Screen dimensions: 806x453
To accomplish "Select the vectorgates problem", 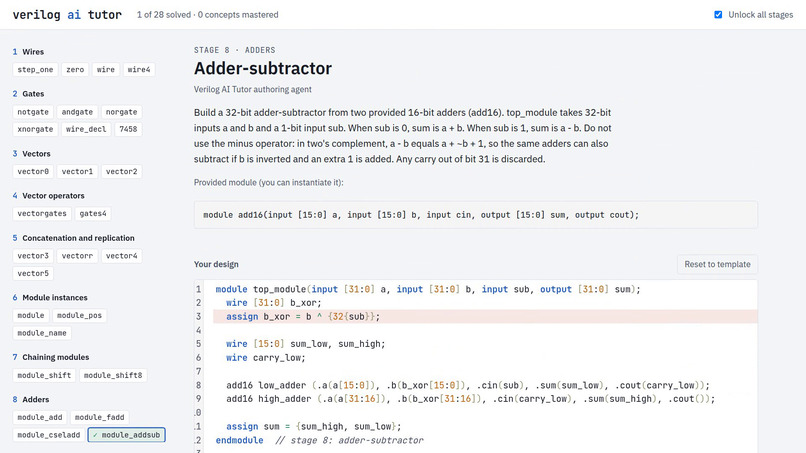I will 42,213.
